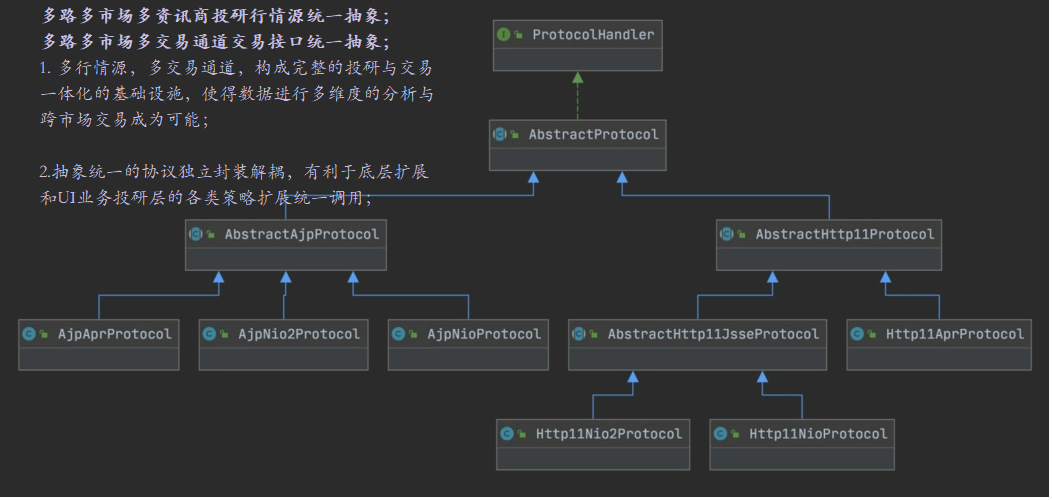Viewport: 1052px width, 500px height.
Task: Click the green interface icon beside ProtocolHandler
Action: pos(504,34)
